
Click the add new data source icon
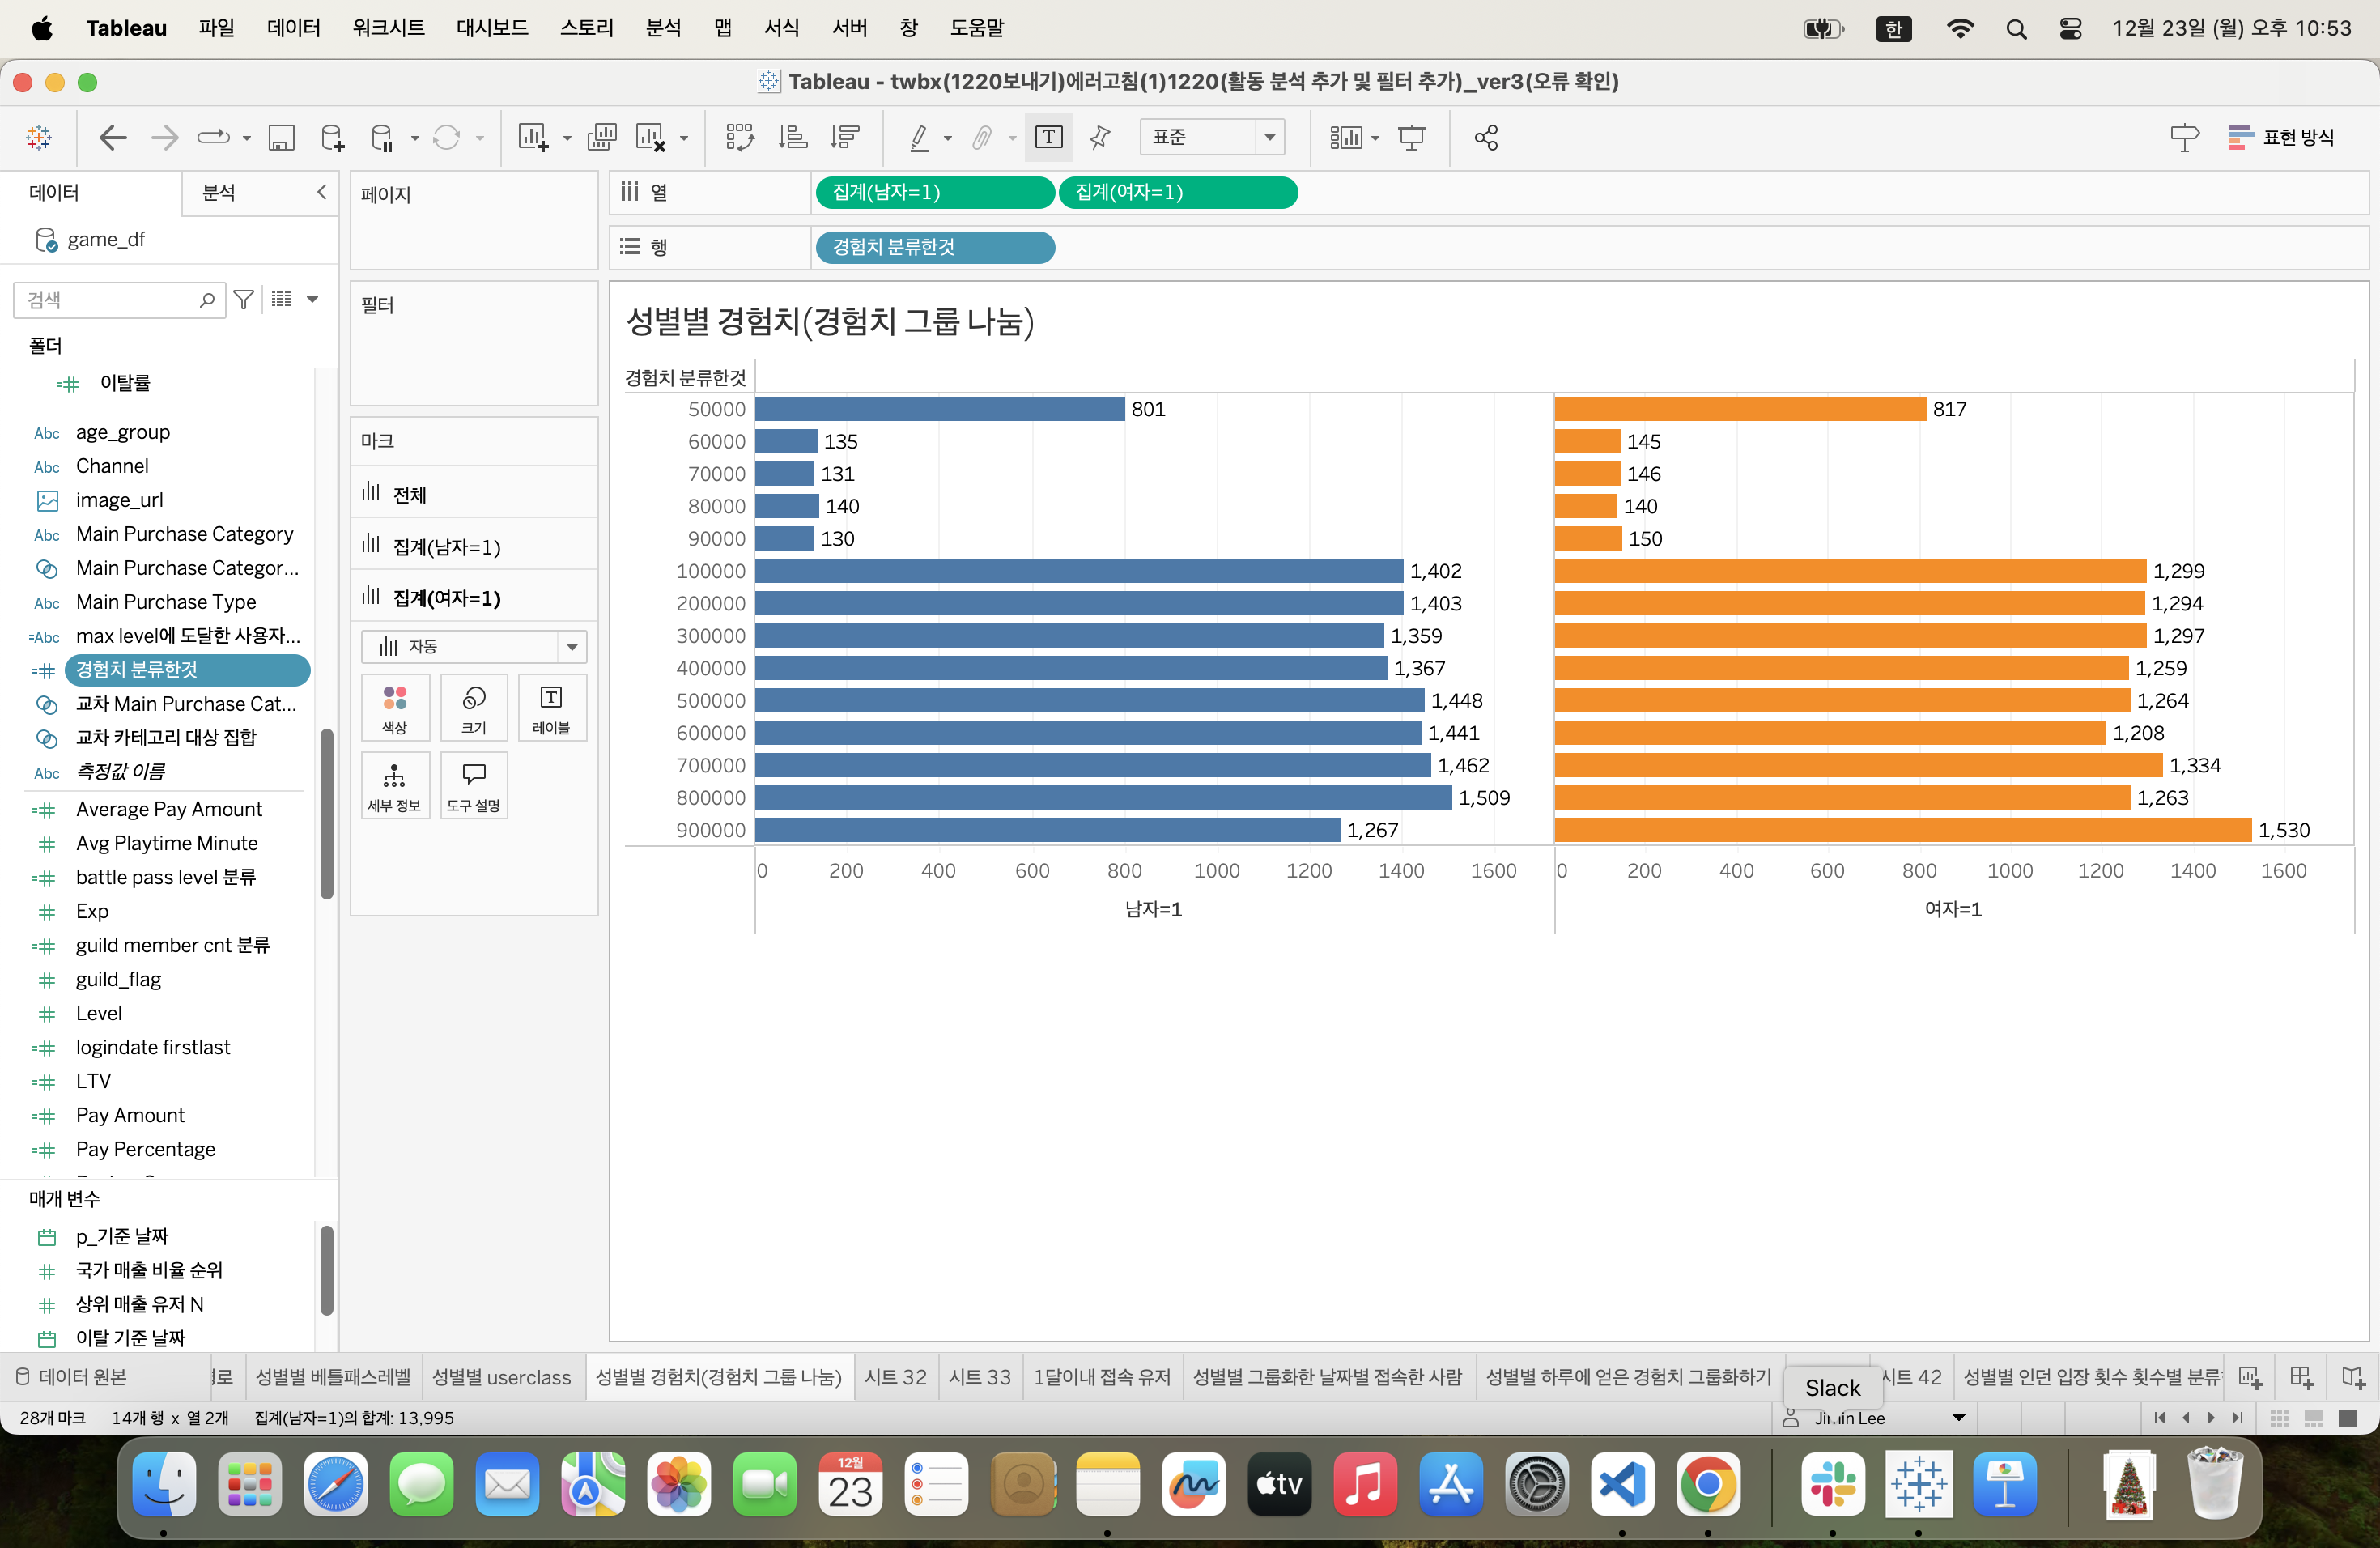[332, 137]
